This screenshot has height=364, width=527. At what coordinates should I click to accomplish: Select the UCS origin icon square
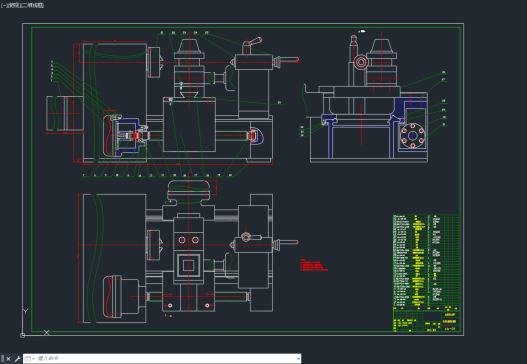click(x=23, y=335)
